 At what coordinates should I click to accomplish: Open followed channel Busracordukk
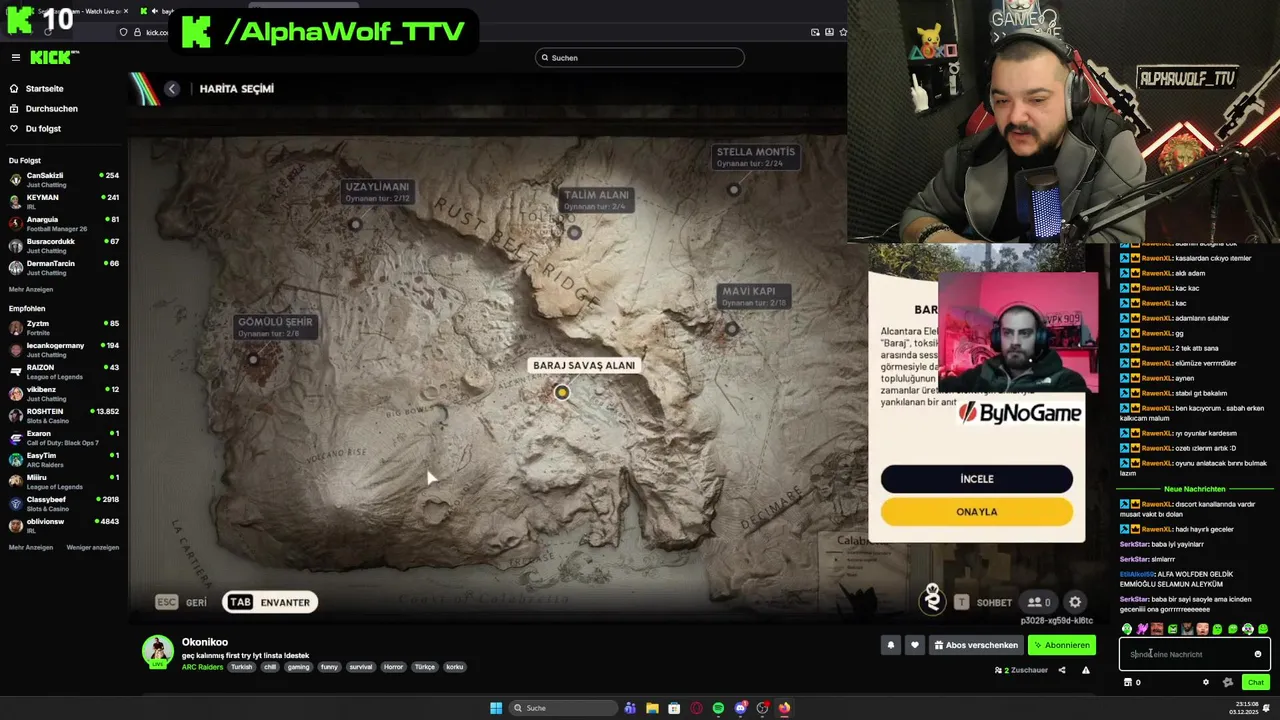64,245
